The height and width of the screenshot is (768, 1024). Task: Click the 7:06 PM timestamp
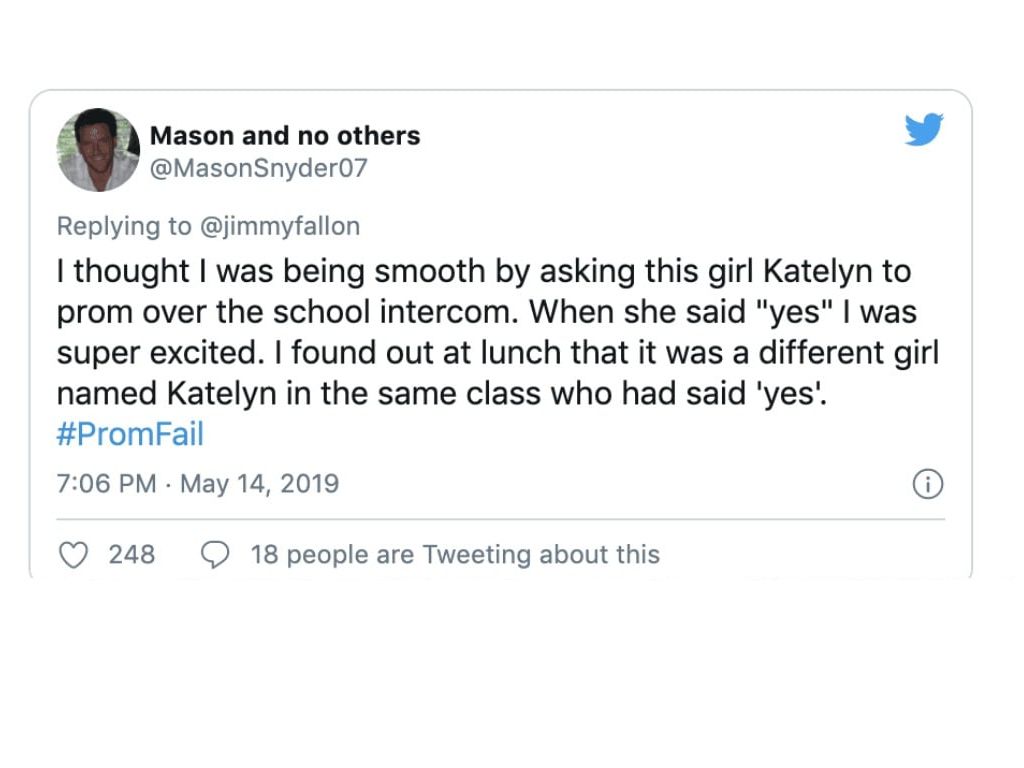click(106, 484)
